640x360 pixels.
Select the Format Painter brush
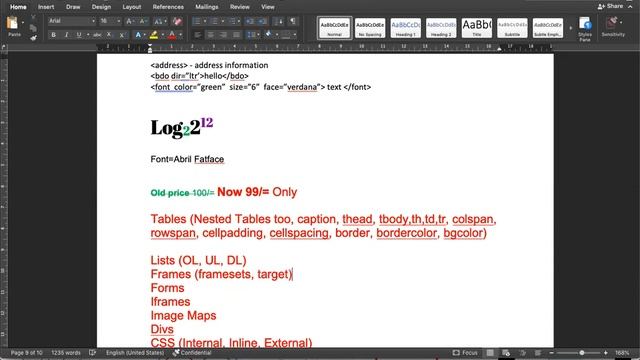tap(33, 38)
